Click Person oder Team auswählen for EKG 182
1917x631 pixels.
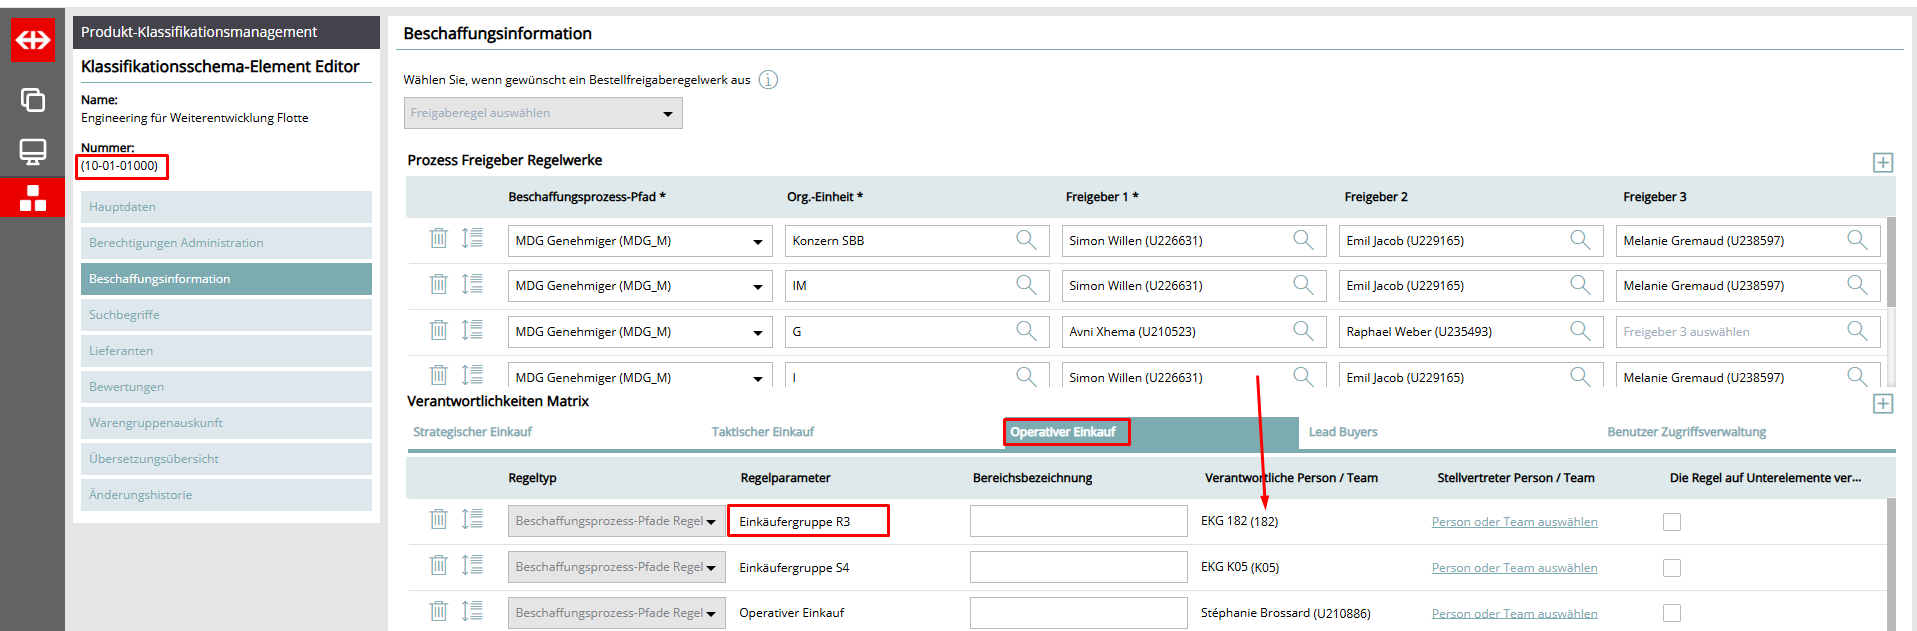coord(1514,522)
